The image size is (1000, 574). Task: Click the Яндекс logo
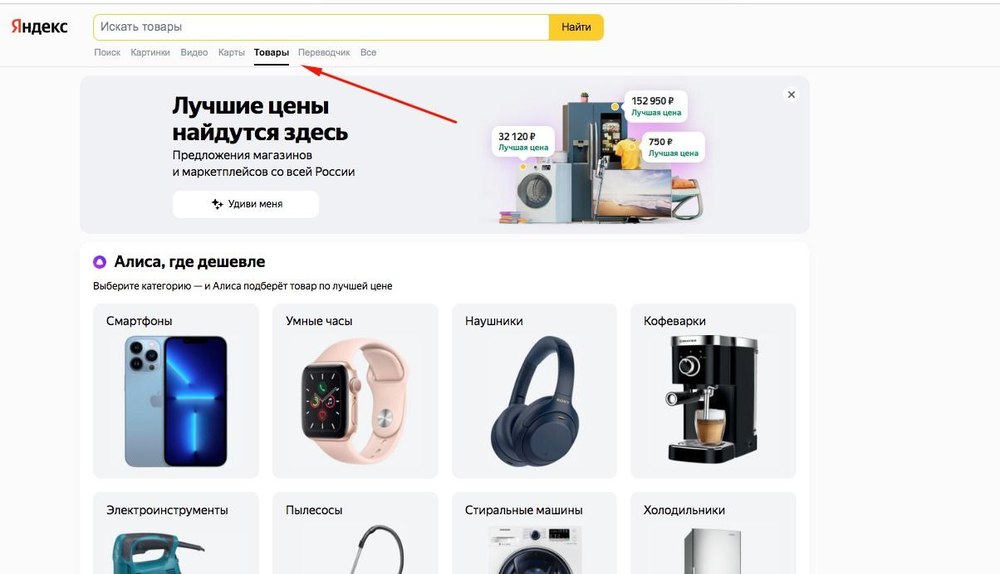click(x=40, y=27)
